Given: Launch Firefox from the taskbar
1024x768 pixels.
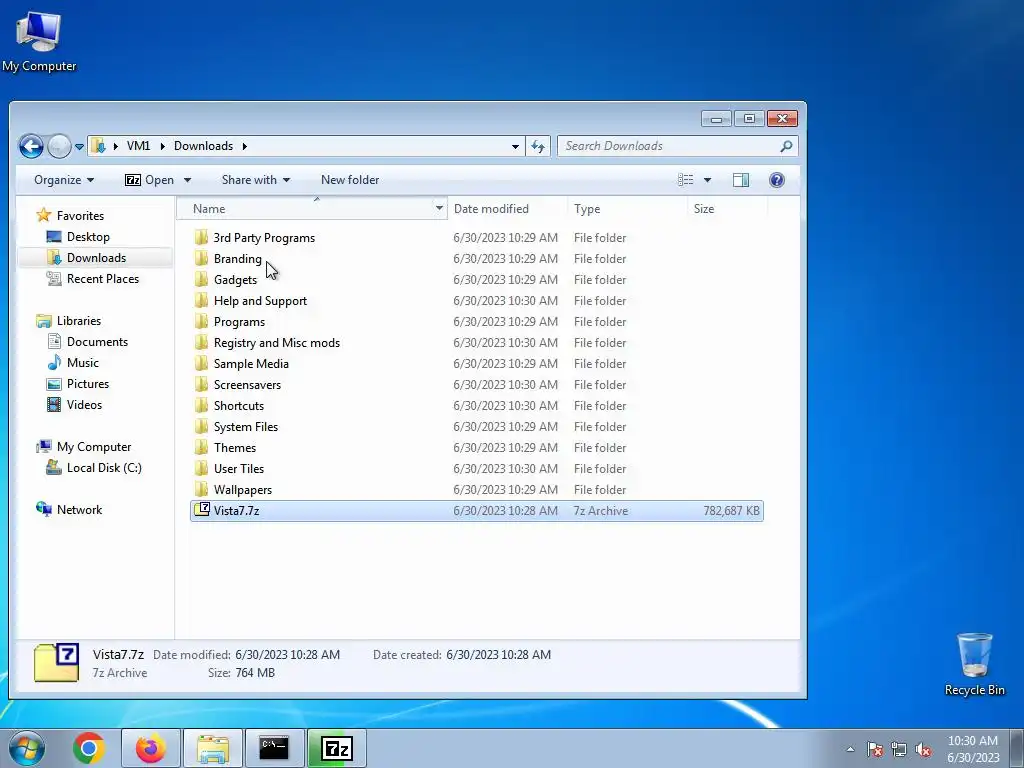Looking at the screenshot, I should (150, 748).
